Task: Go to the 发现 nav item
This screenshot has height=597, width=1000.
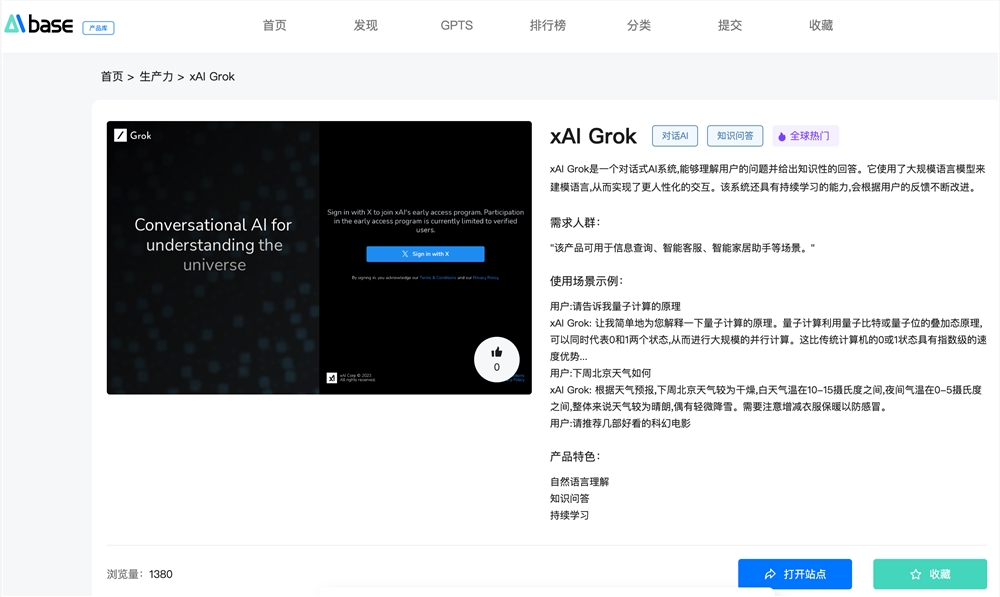Action: point(365,26)
